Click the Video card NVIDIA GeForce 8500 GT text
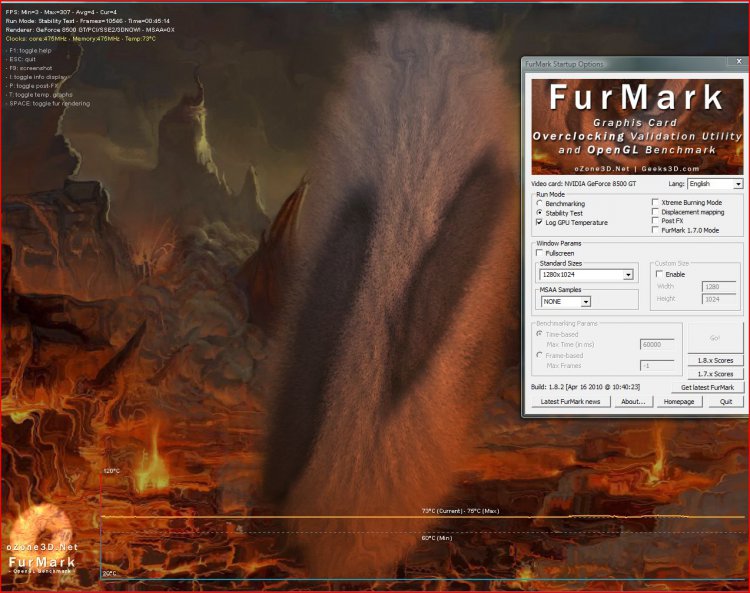The height and width of the screenshot is (593, 750). (x=584, y=184)
